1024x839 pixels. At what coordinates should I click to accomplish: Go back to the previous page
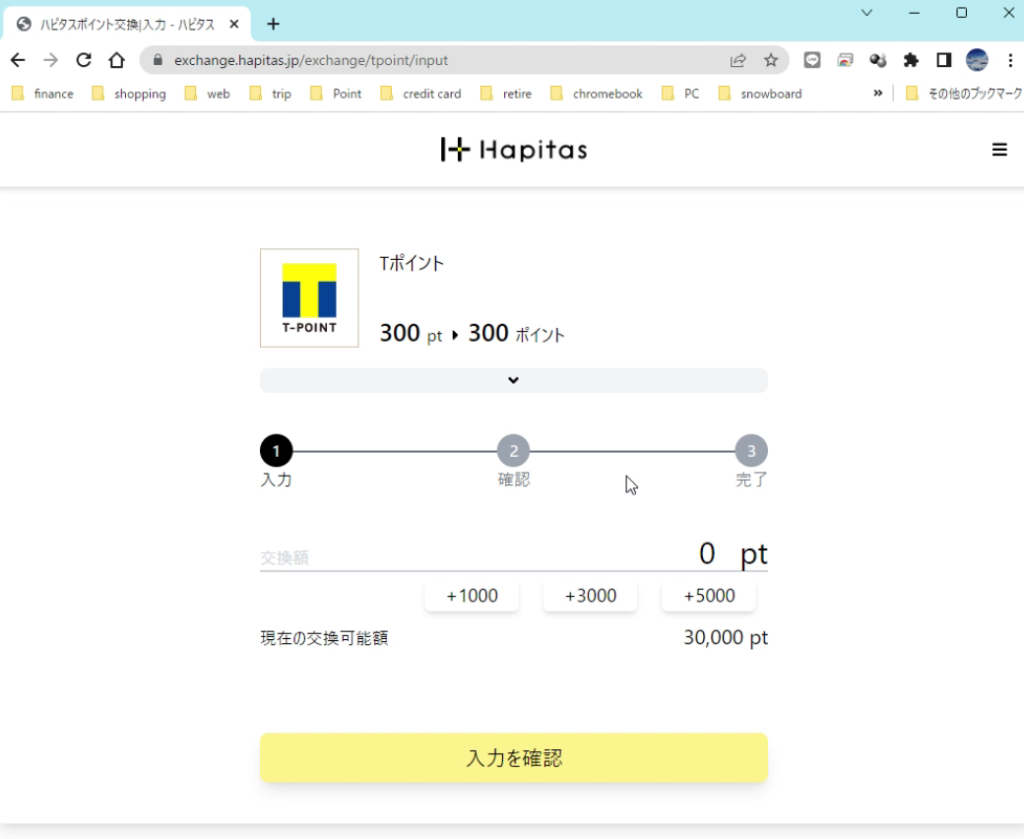click(x=18, y=60)
